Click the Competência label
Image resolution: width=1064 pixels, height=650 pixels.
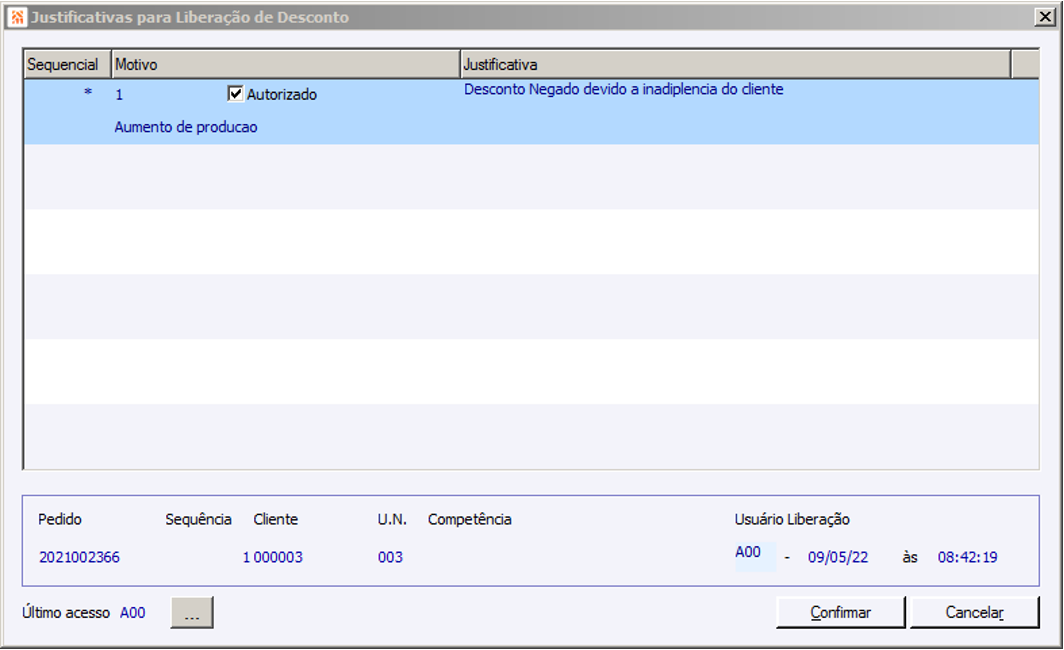(x=470, y=520)
